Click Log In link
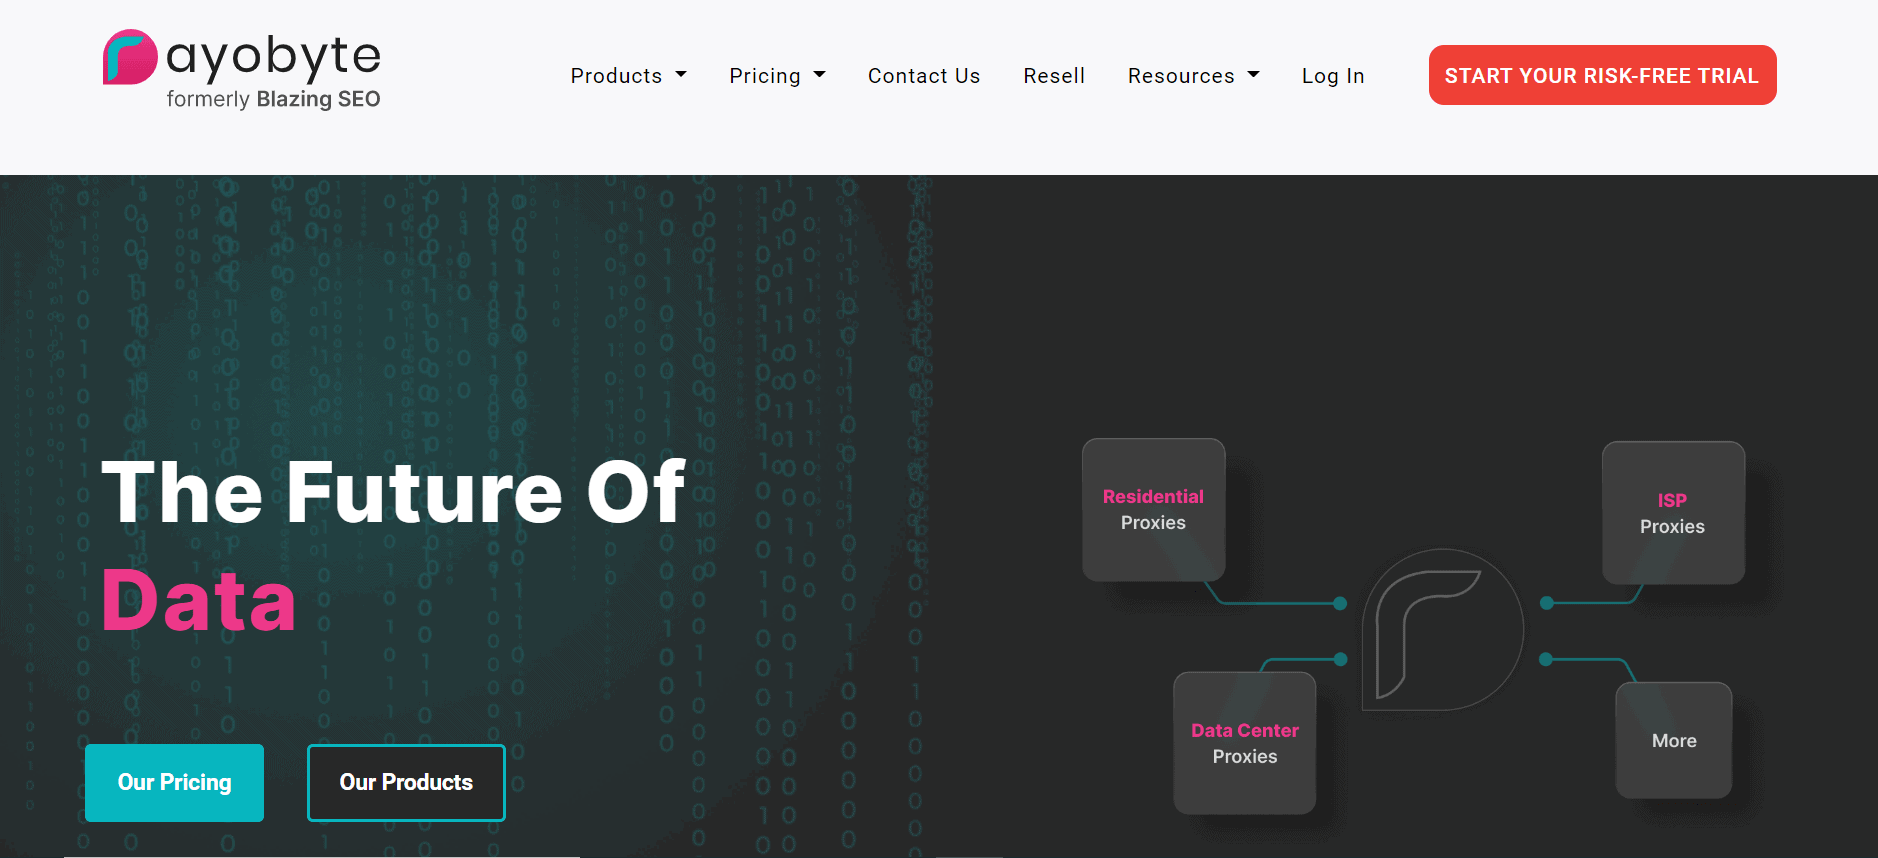The image size is (1878, 858). [x=1333, y=76]
